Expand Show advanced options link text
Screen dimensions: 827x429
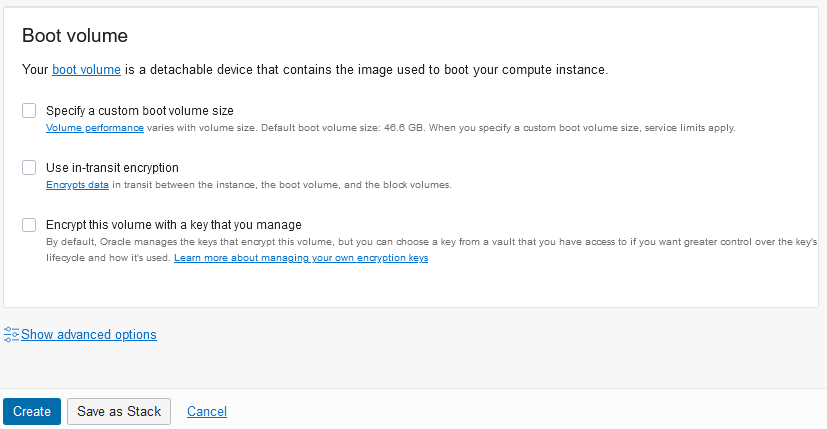click(89, 335)
